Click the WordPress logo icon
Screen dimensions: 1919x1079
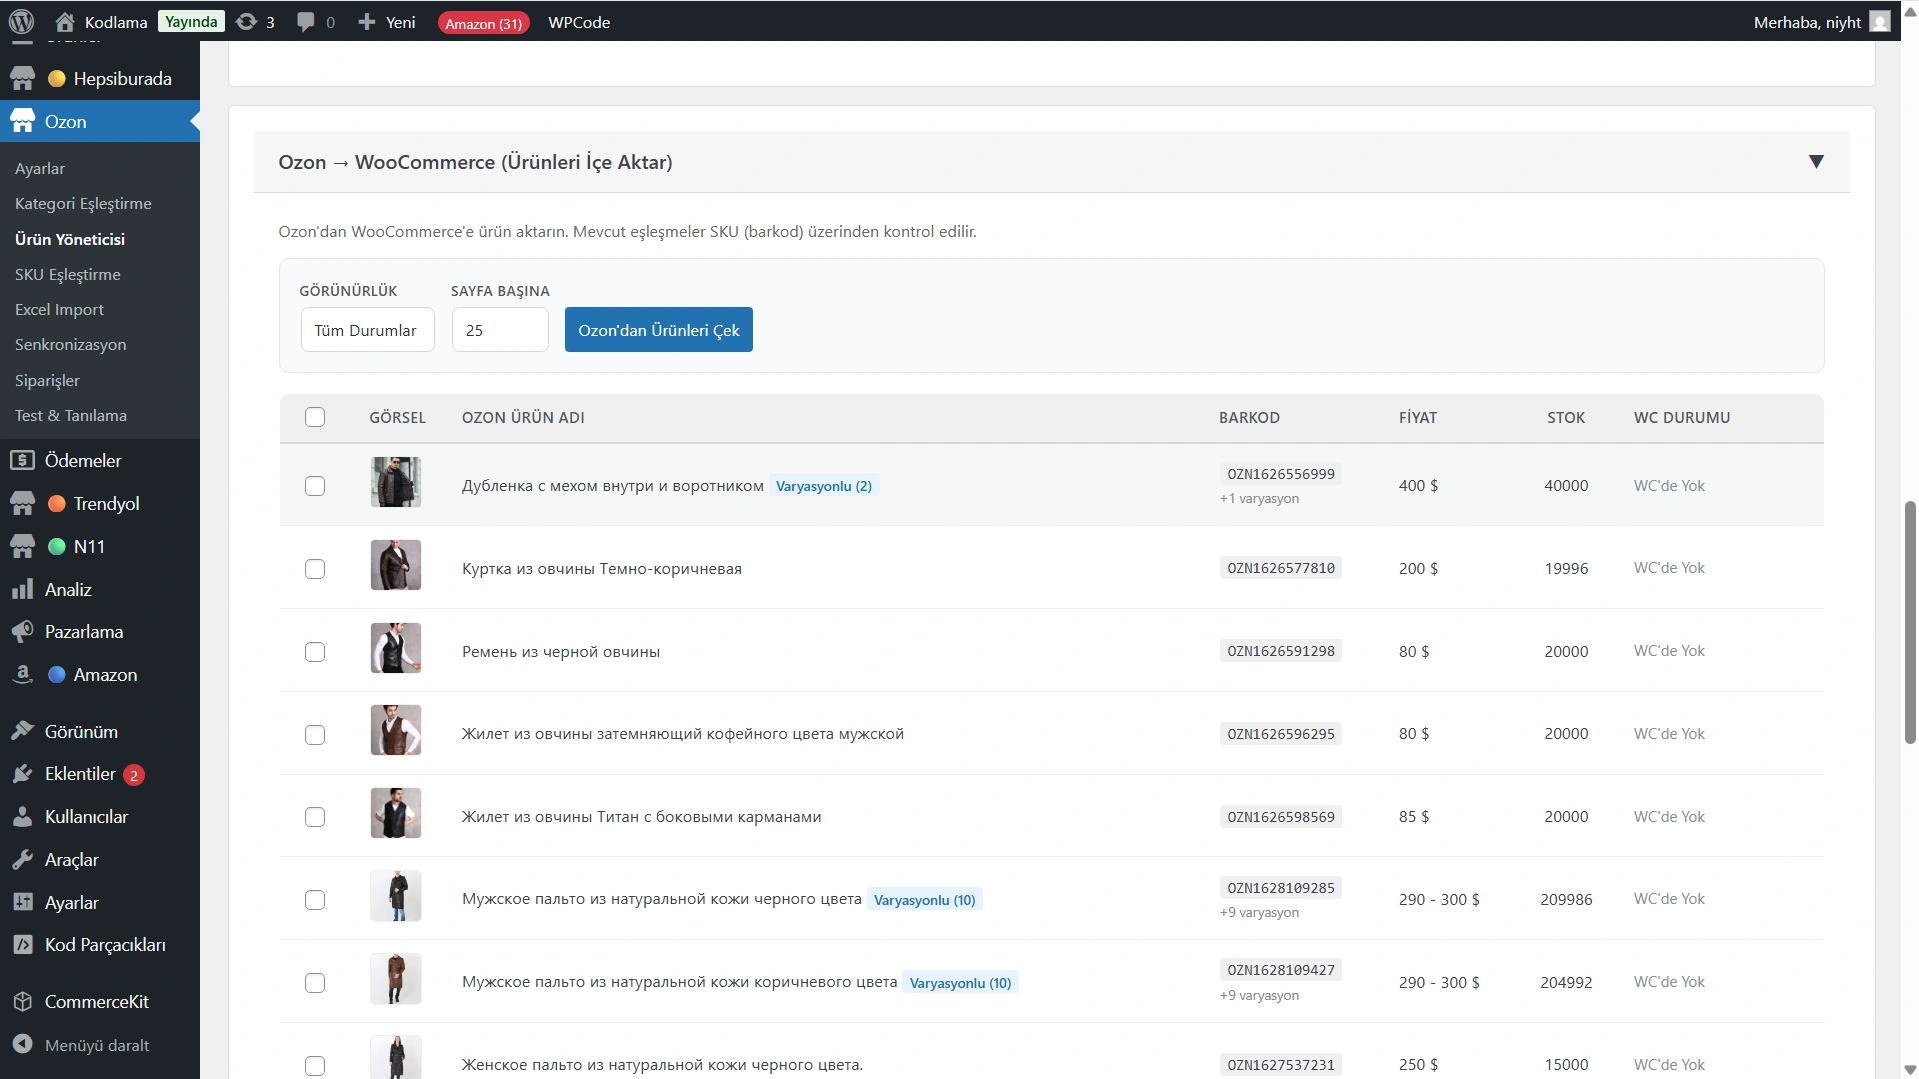pyautogui.click(x=21, y=21)
